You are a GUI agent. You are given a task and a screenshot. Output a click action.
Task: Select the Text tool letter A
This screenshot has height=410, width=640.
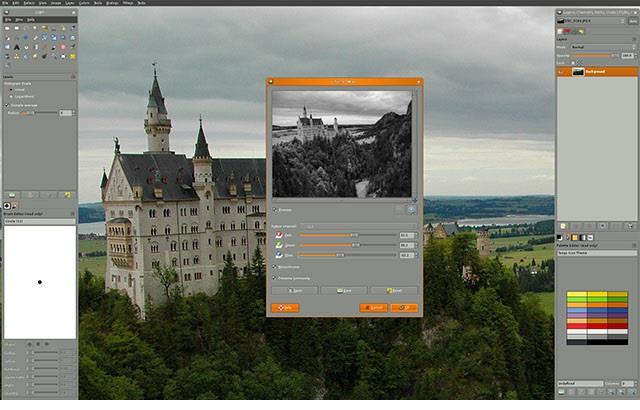tap(17, 47)
